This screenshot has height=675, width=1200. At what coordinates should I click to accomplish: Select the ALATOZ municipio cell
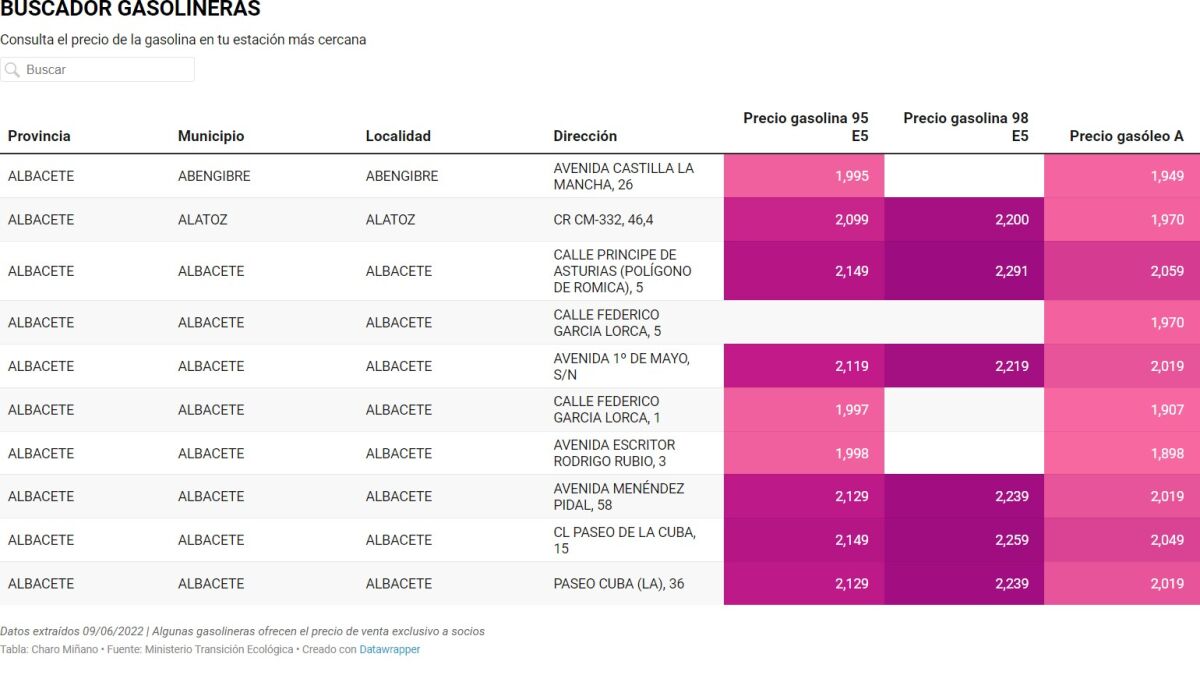[x=202, y=220]
